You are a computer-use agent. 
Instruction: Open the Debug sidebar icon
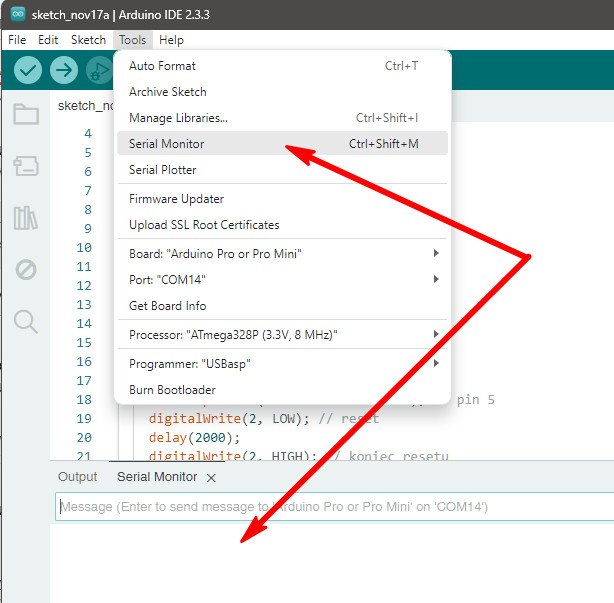pyautogui.click(x=26, y=269)
